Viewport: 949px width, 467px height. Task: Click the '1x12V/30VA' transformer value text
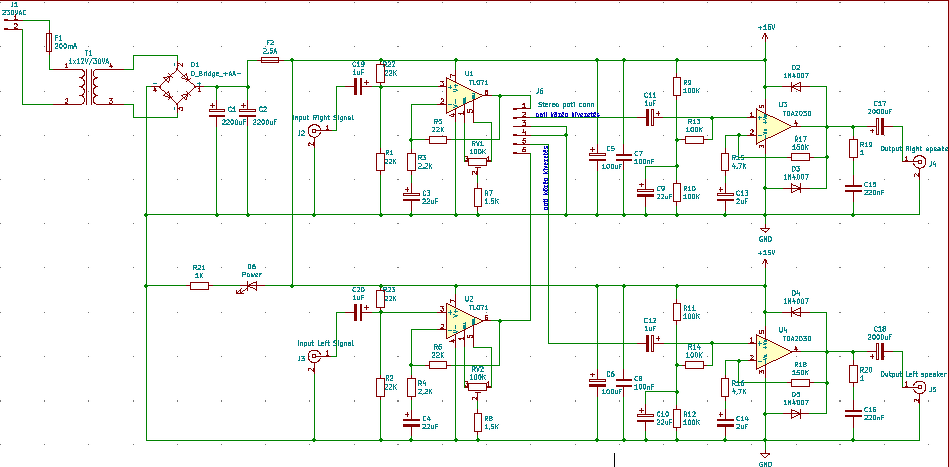pos(91,62)
